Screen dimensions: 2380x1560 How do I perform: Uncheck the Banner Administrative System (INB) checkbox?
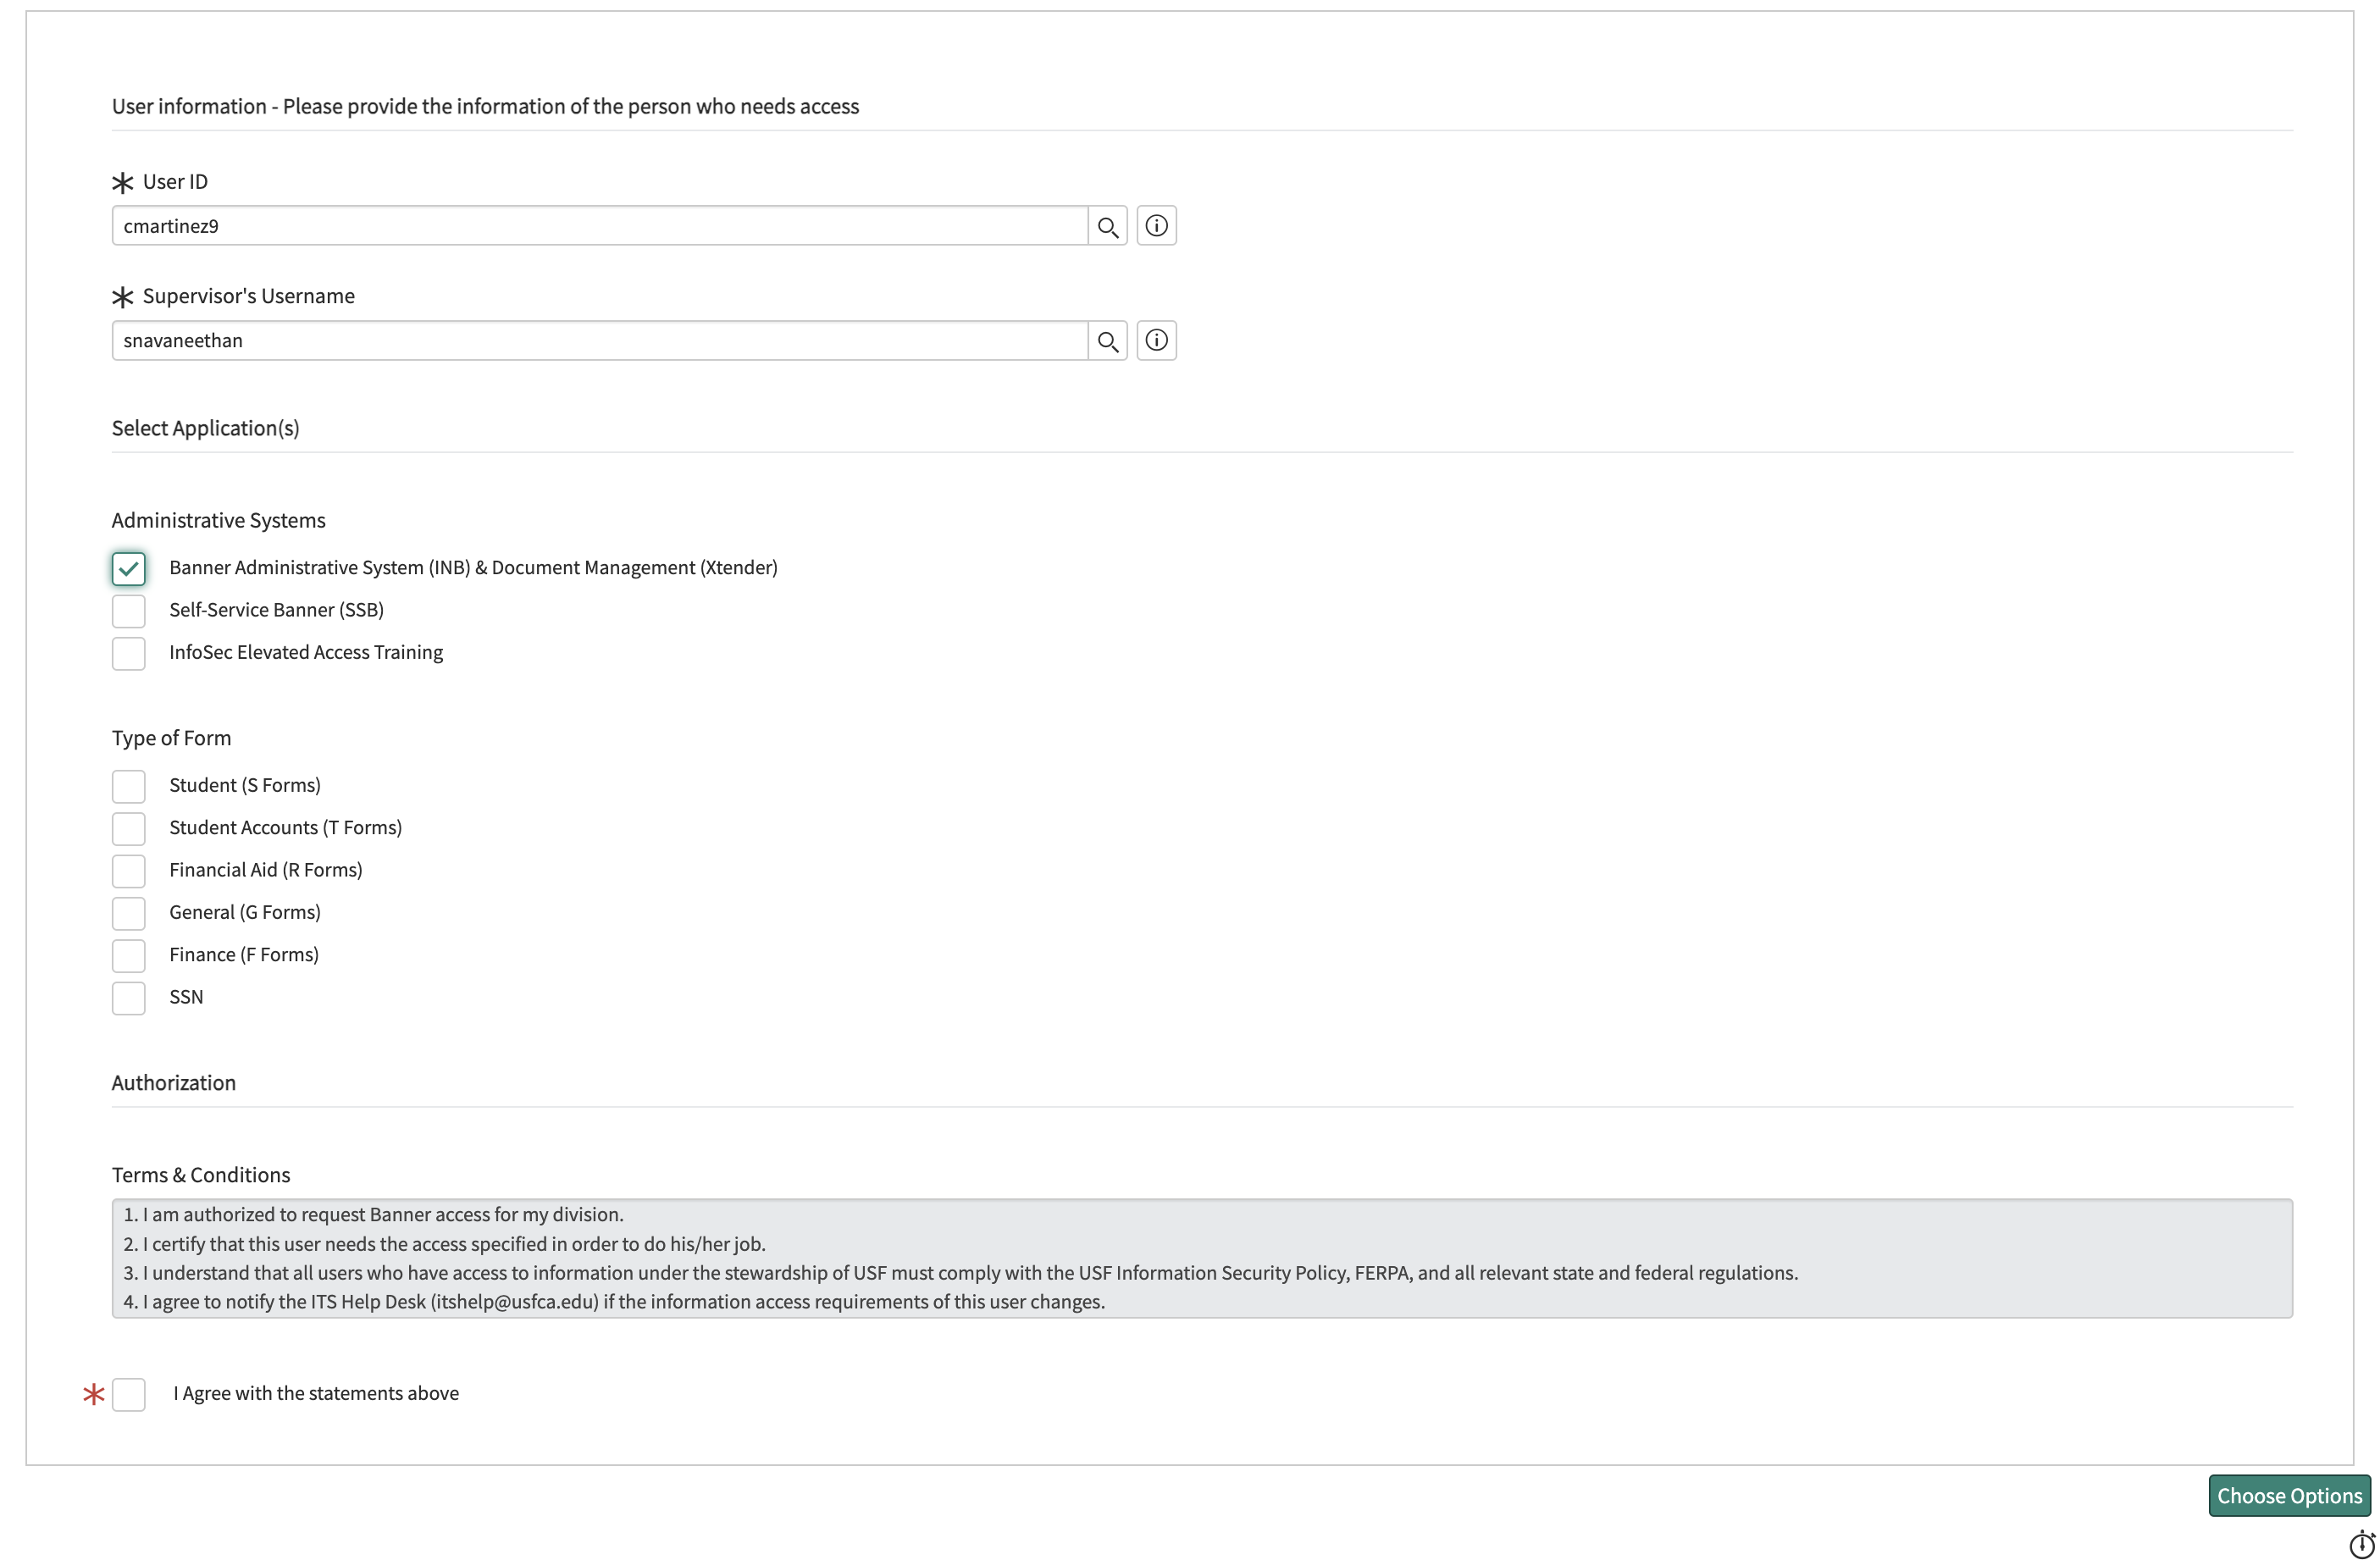click(129, 568)
